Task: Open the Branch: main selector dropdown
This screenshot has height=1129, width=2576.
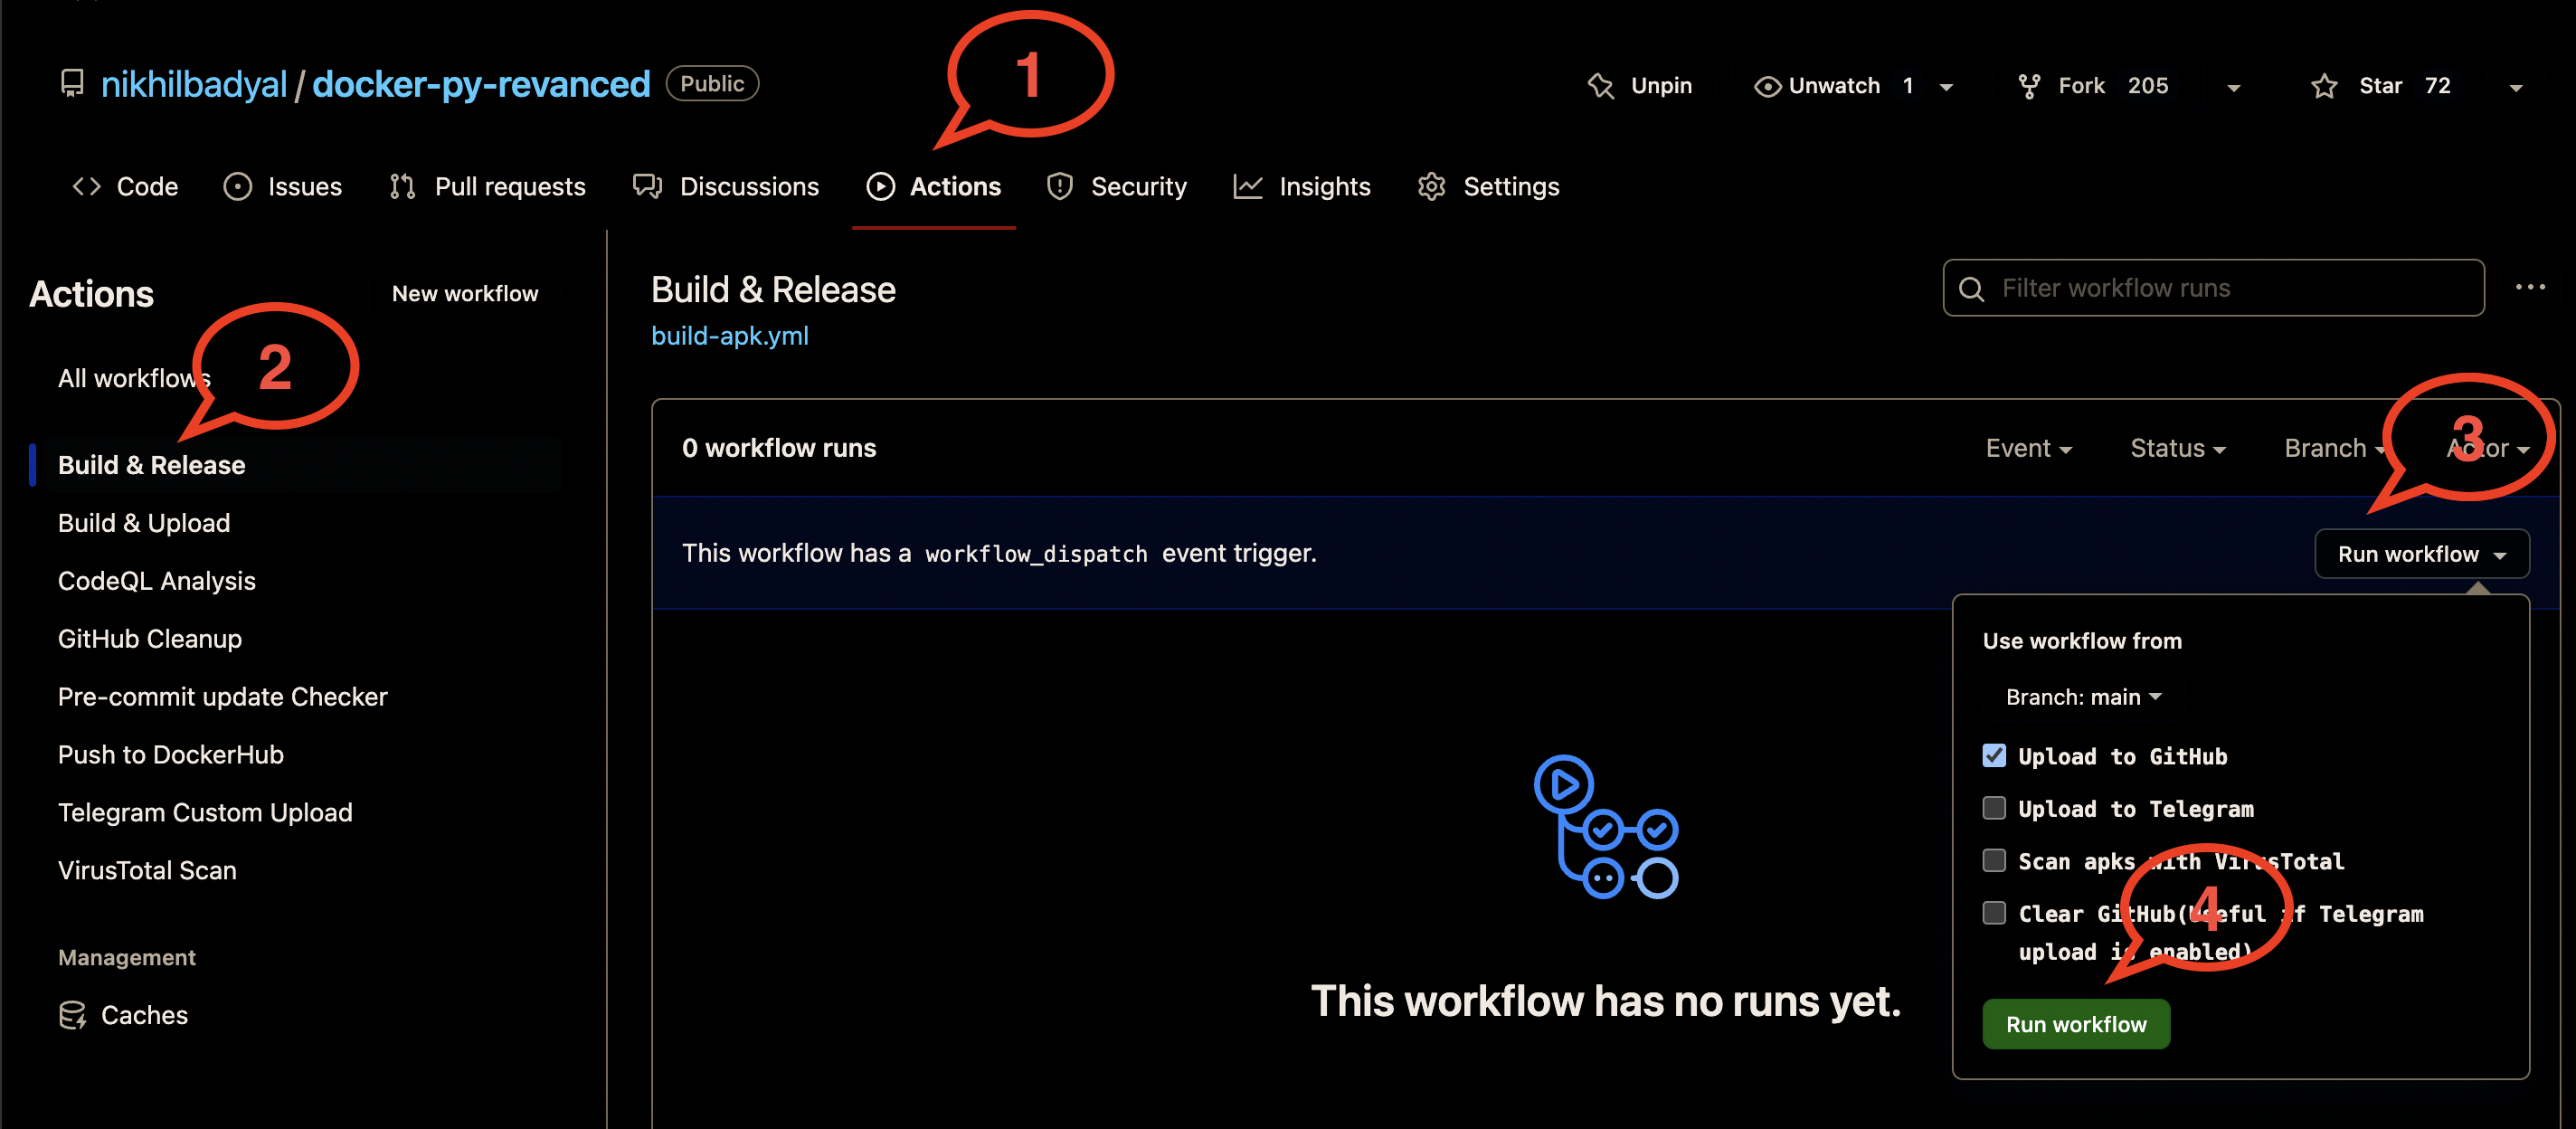Action: 2083,697
